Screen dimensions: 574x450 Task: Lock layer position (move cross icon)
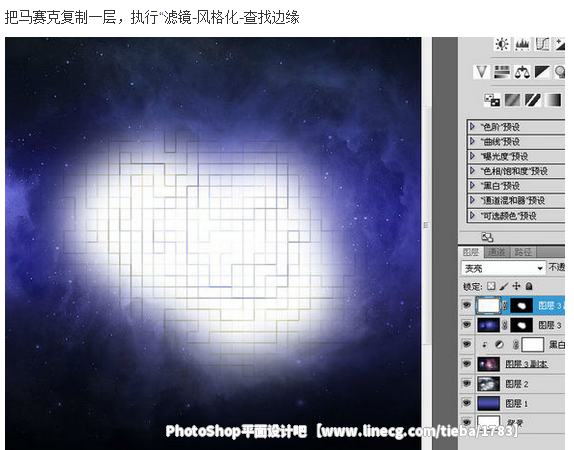click(x=516, y=286)
